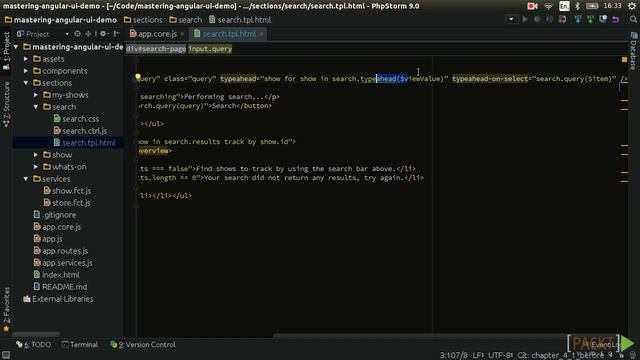The height and width of the screenshot is (360, 640).
Task: Open Project panel settings gear
Action: (x=103, y=34)
